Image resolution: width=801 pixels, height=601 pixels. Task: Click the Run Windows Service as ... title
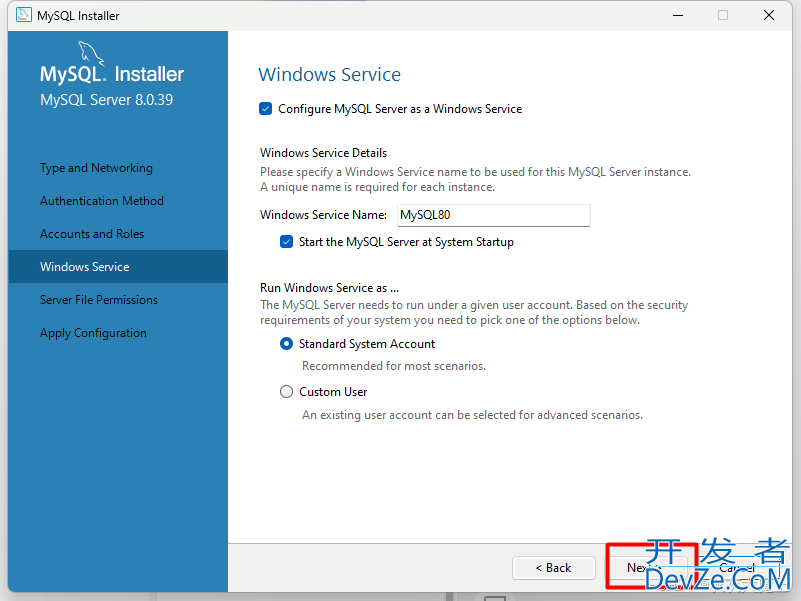329,288
